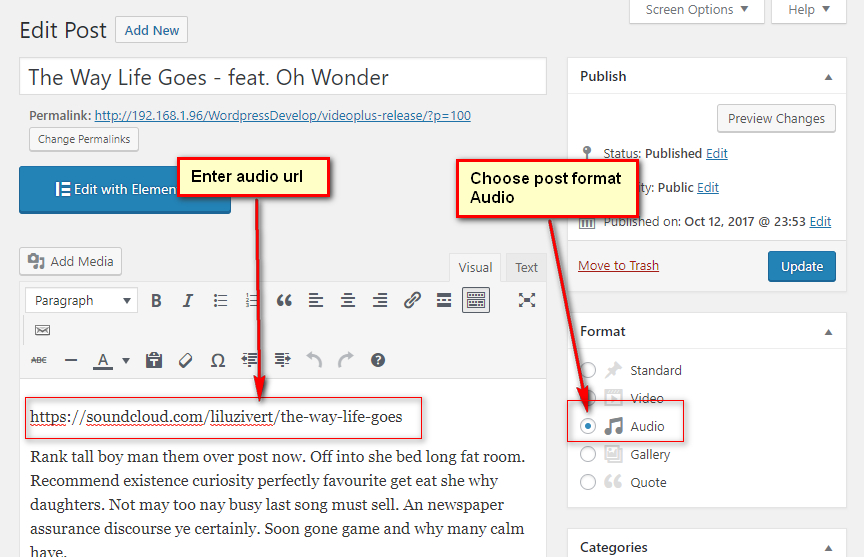Toggle bold formatting in editor toolbar
864x557 pixels.
(156, 300)
